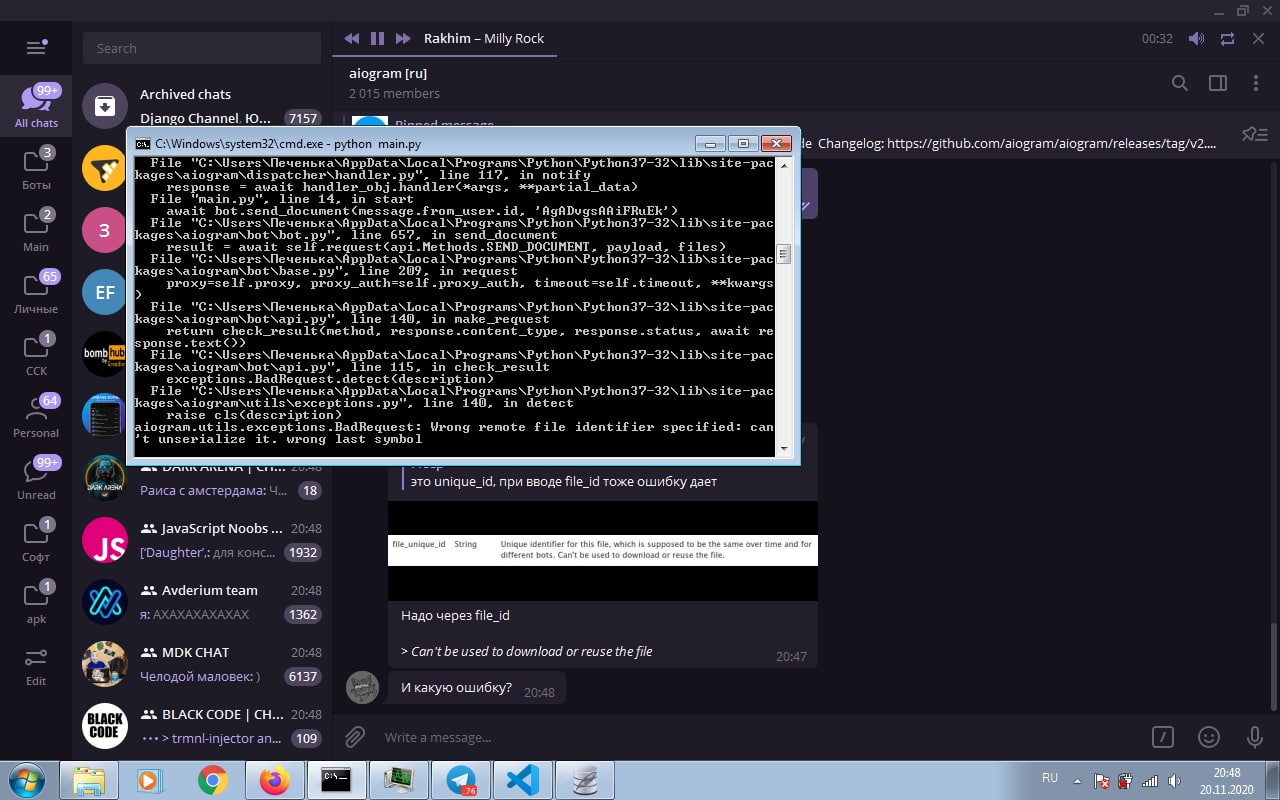1280x800 pixels.
Task: Skip to next track in player
Action: [x=403, y=38]
